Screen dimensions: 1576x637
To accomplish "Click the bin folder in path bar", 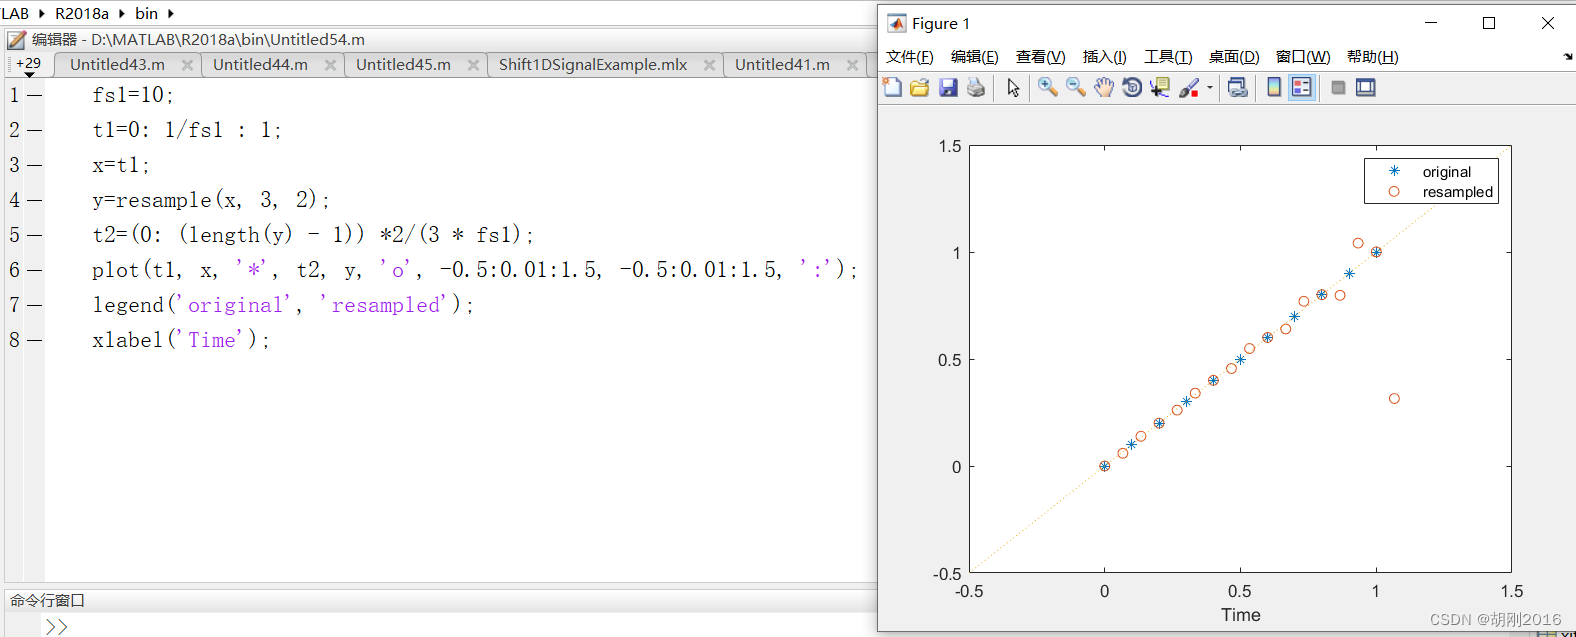I will [x=146, y=13].
